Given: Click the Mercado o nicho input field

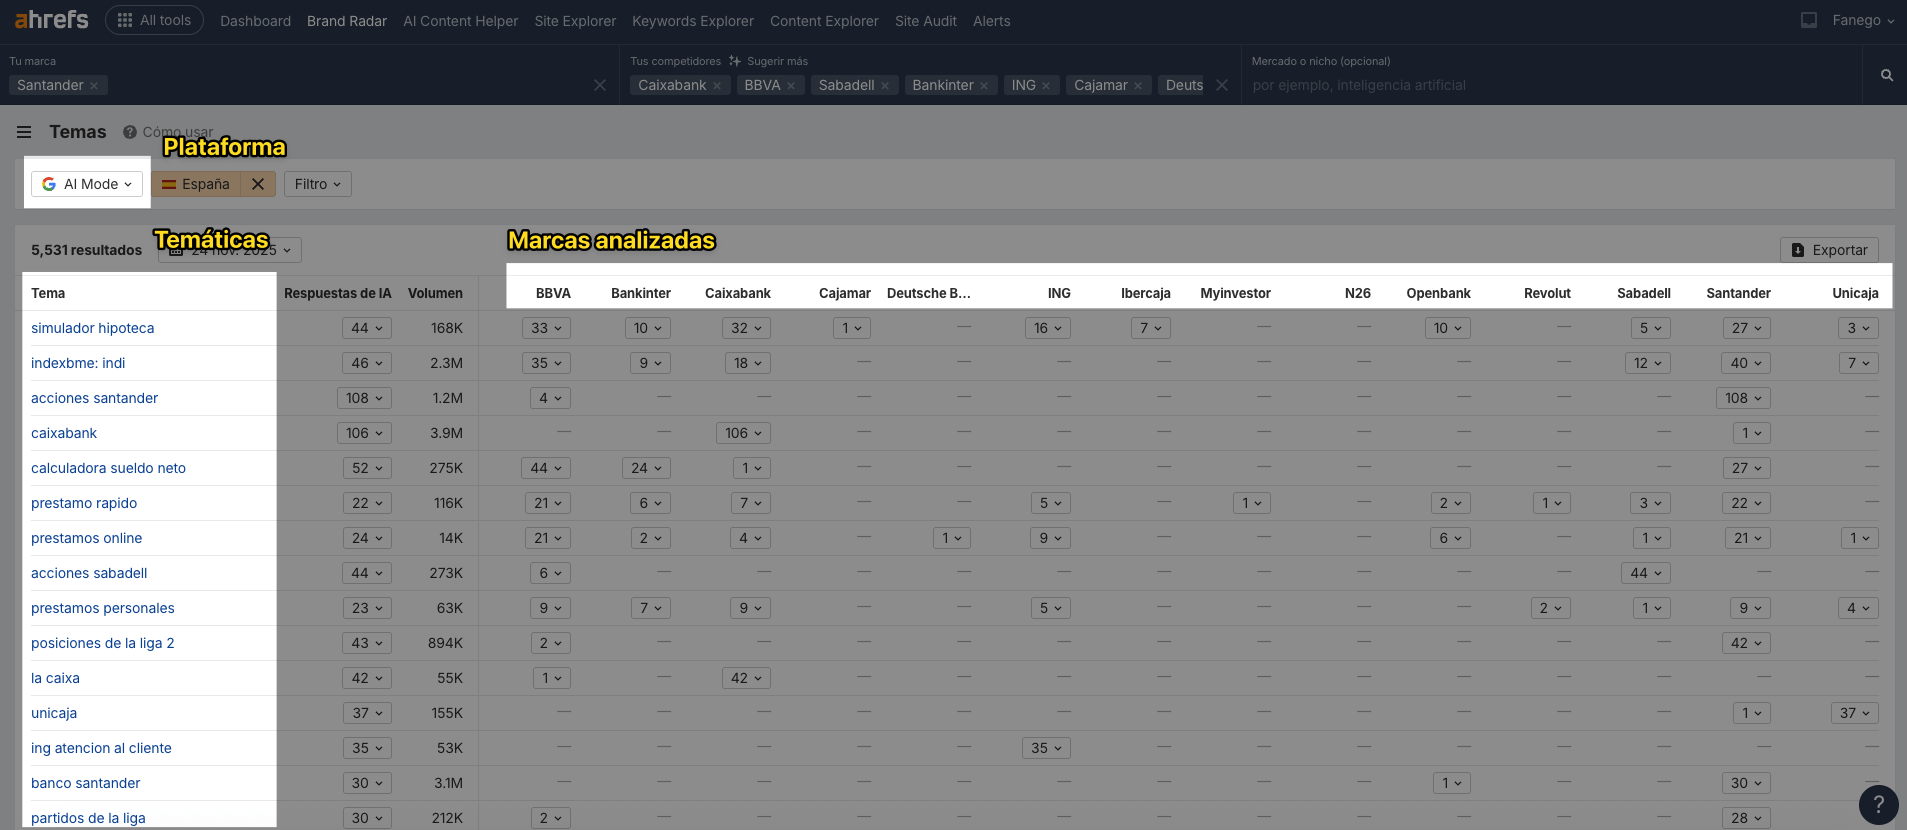Looking at the screenshot, I should 1550,85.
